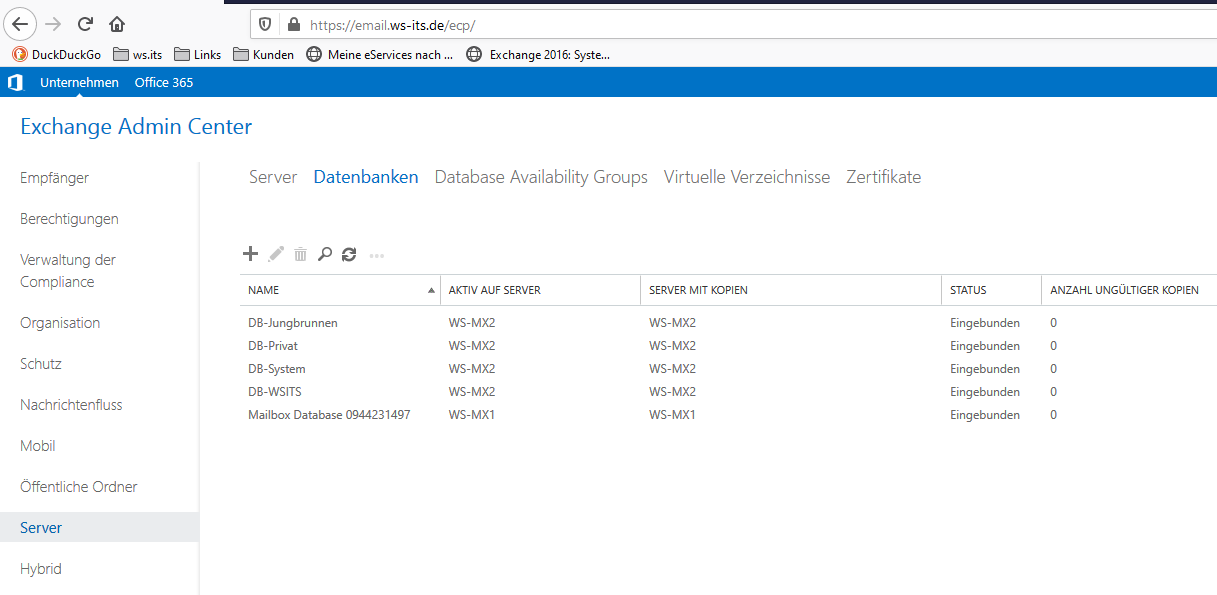Reload the page with the refresh icon
Image resolution: width=1217 pixels, height=595 pixels.
click(85, 24)
